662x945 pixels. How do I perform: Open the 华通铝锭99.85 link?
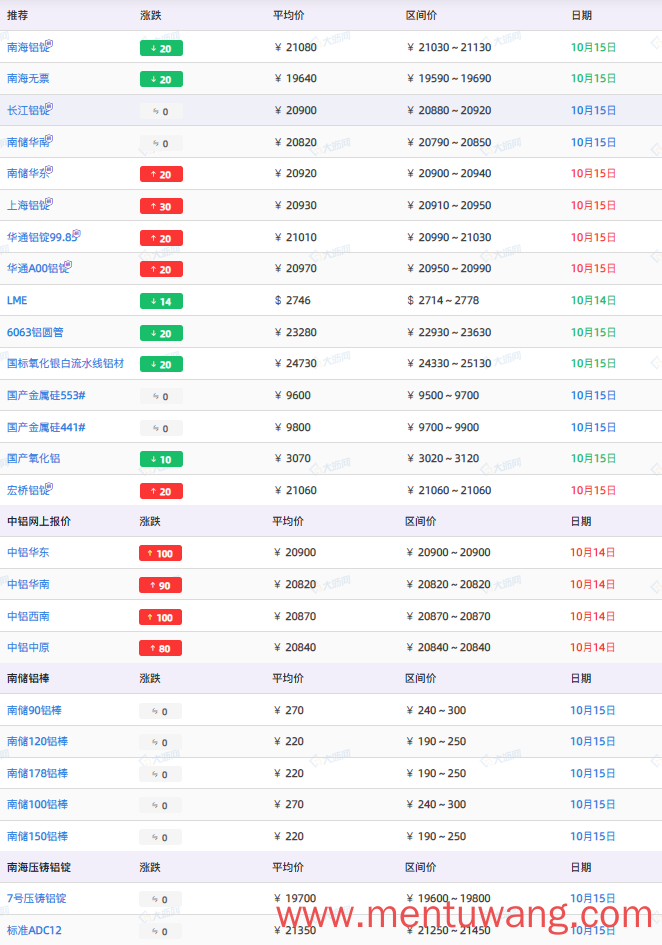point(40,237)
